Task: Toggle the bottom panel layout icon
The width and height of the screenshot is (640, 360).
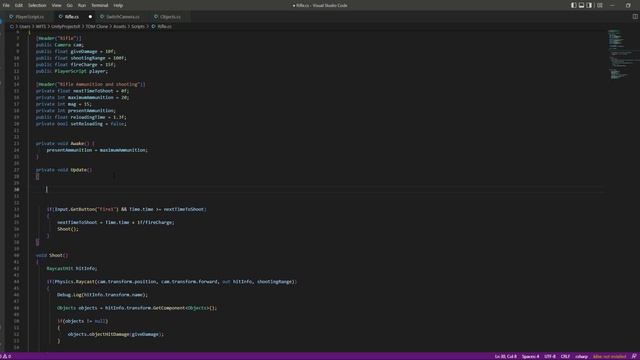Action: pos(581,5)
